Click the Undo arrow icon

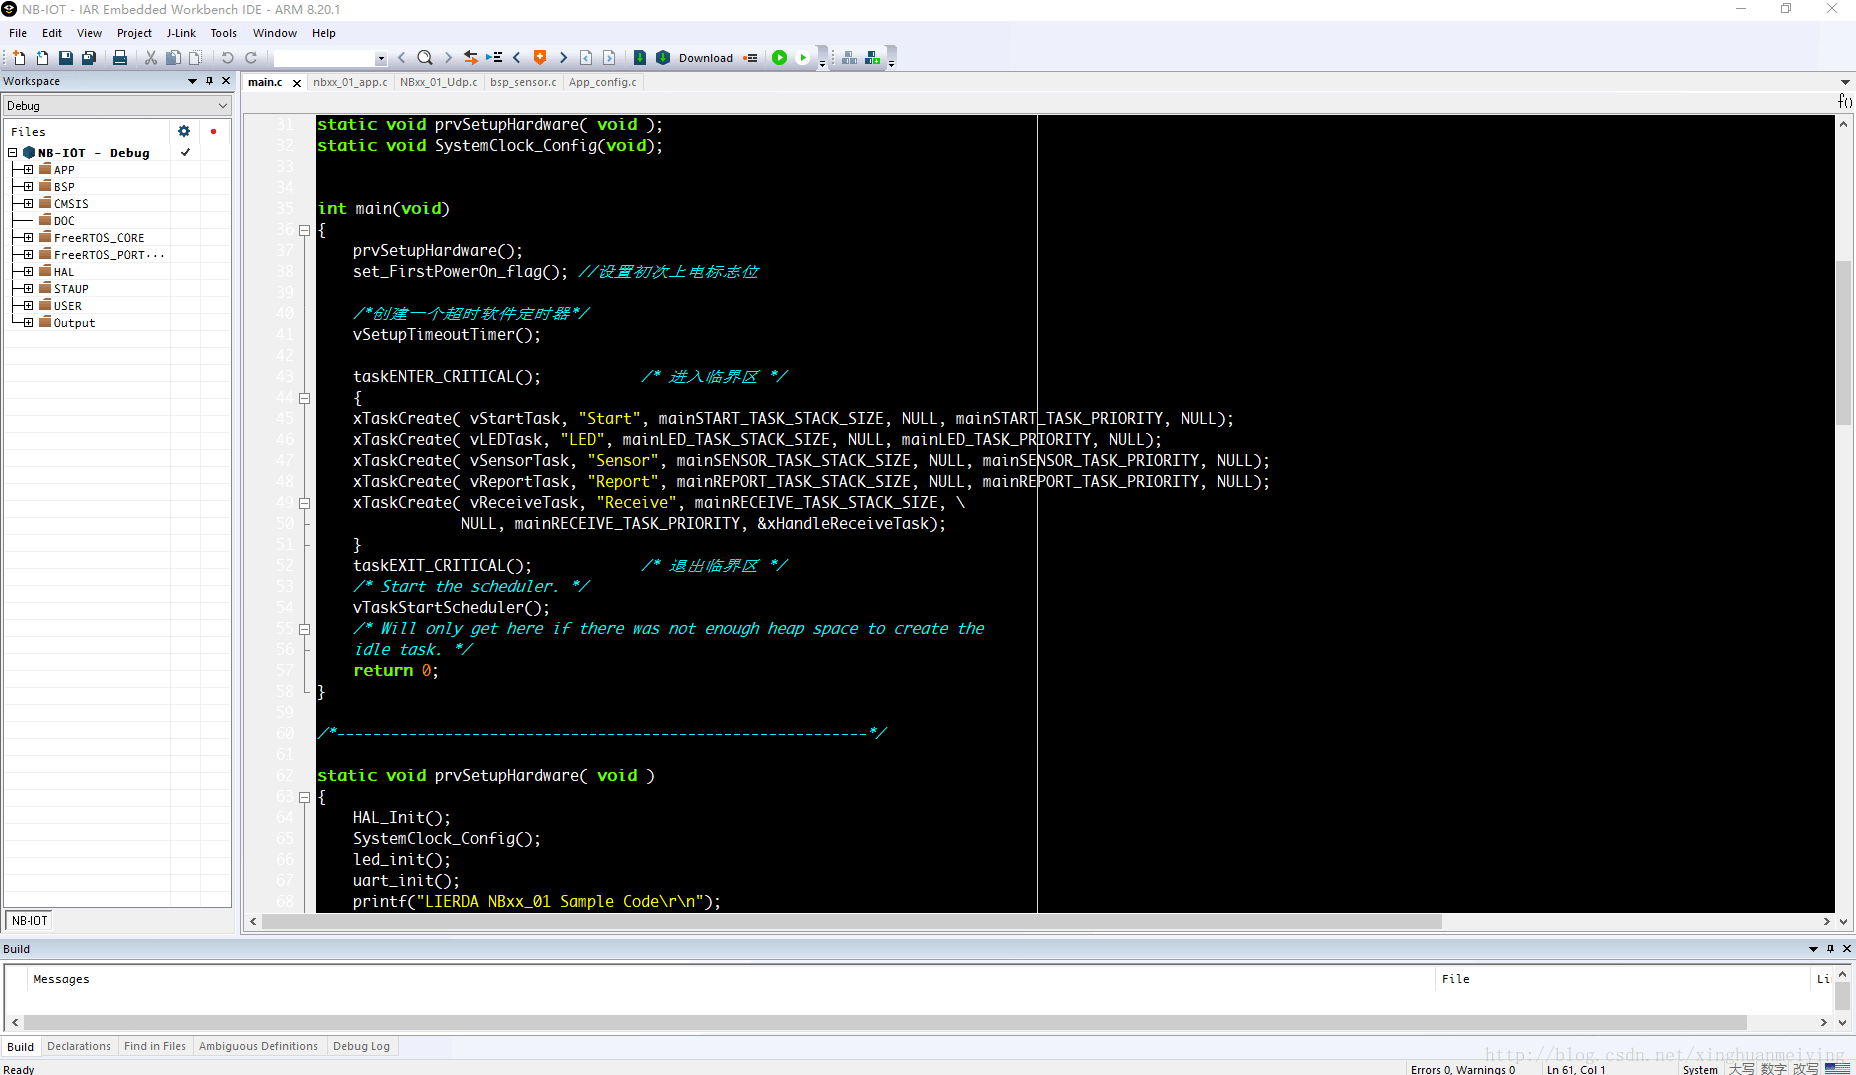tap(227, 58)
